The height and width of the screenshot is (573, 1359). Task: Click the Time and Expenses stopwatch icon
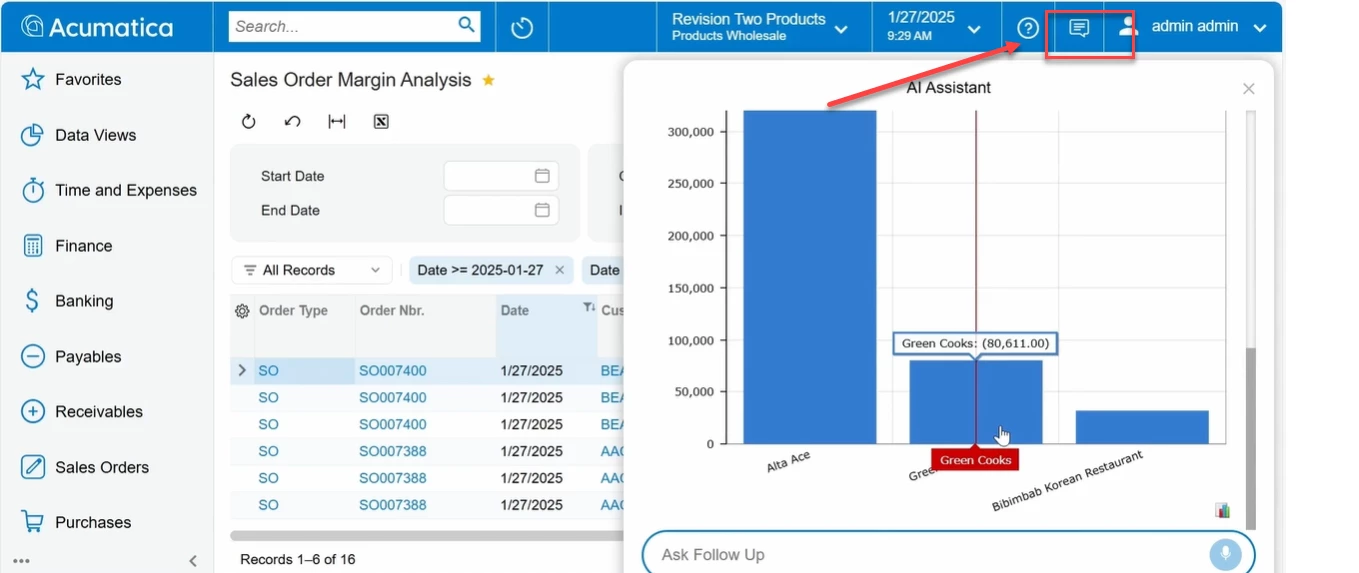pos(33,190)
